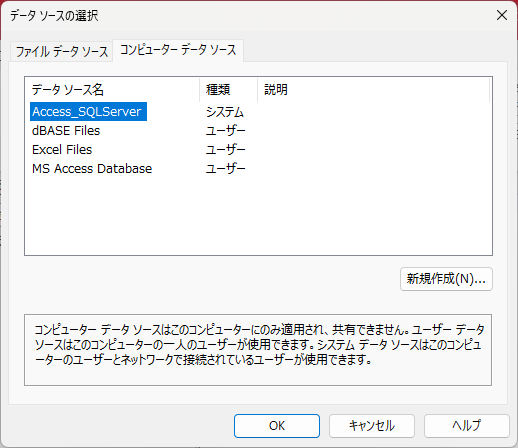Click the 説明 column header

point(374,90)
